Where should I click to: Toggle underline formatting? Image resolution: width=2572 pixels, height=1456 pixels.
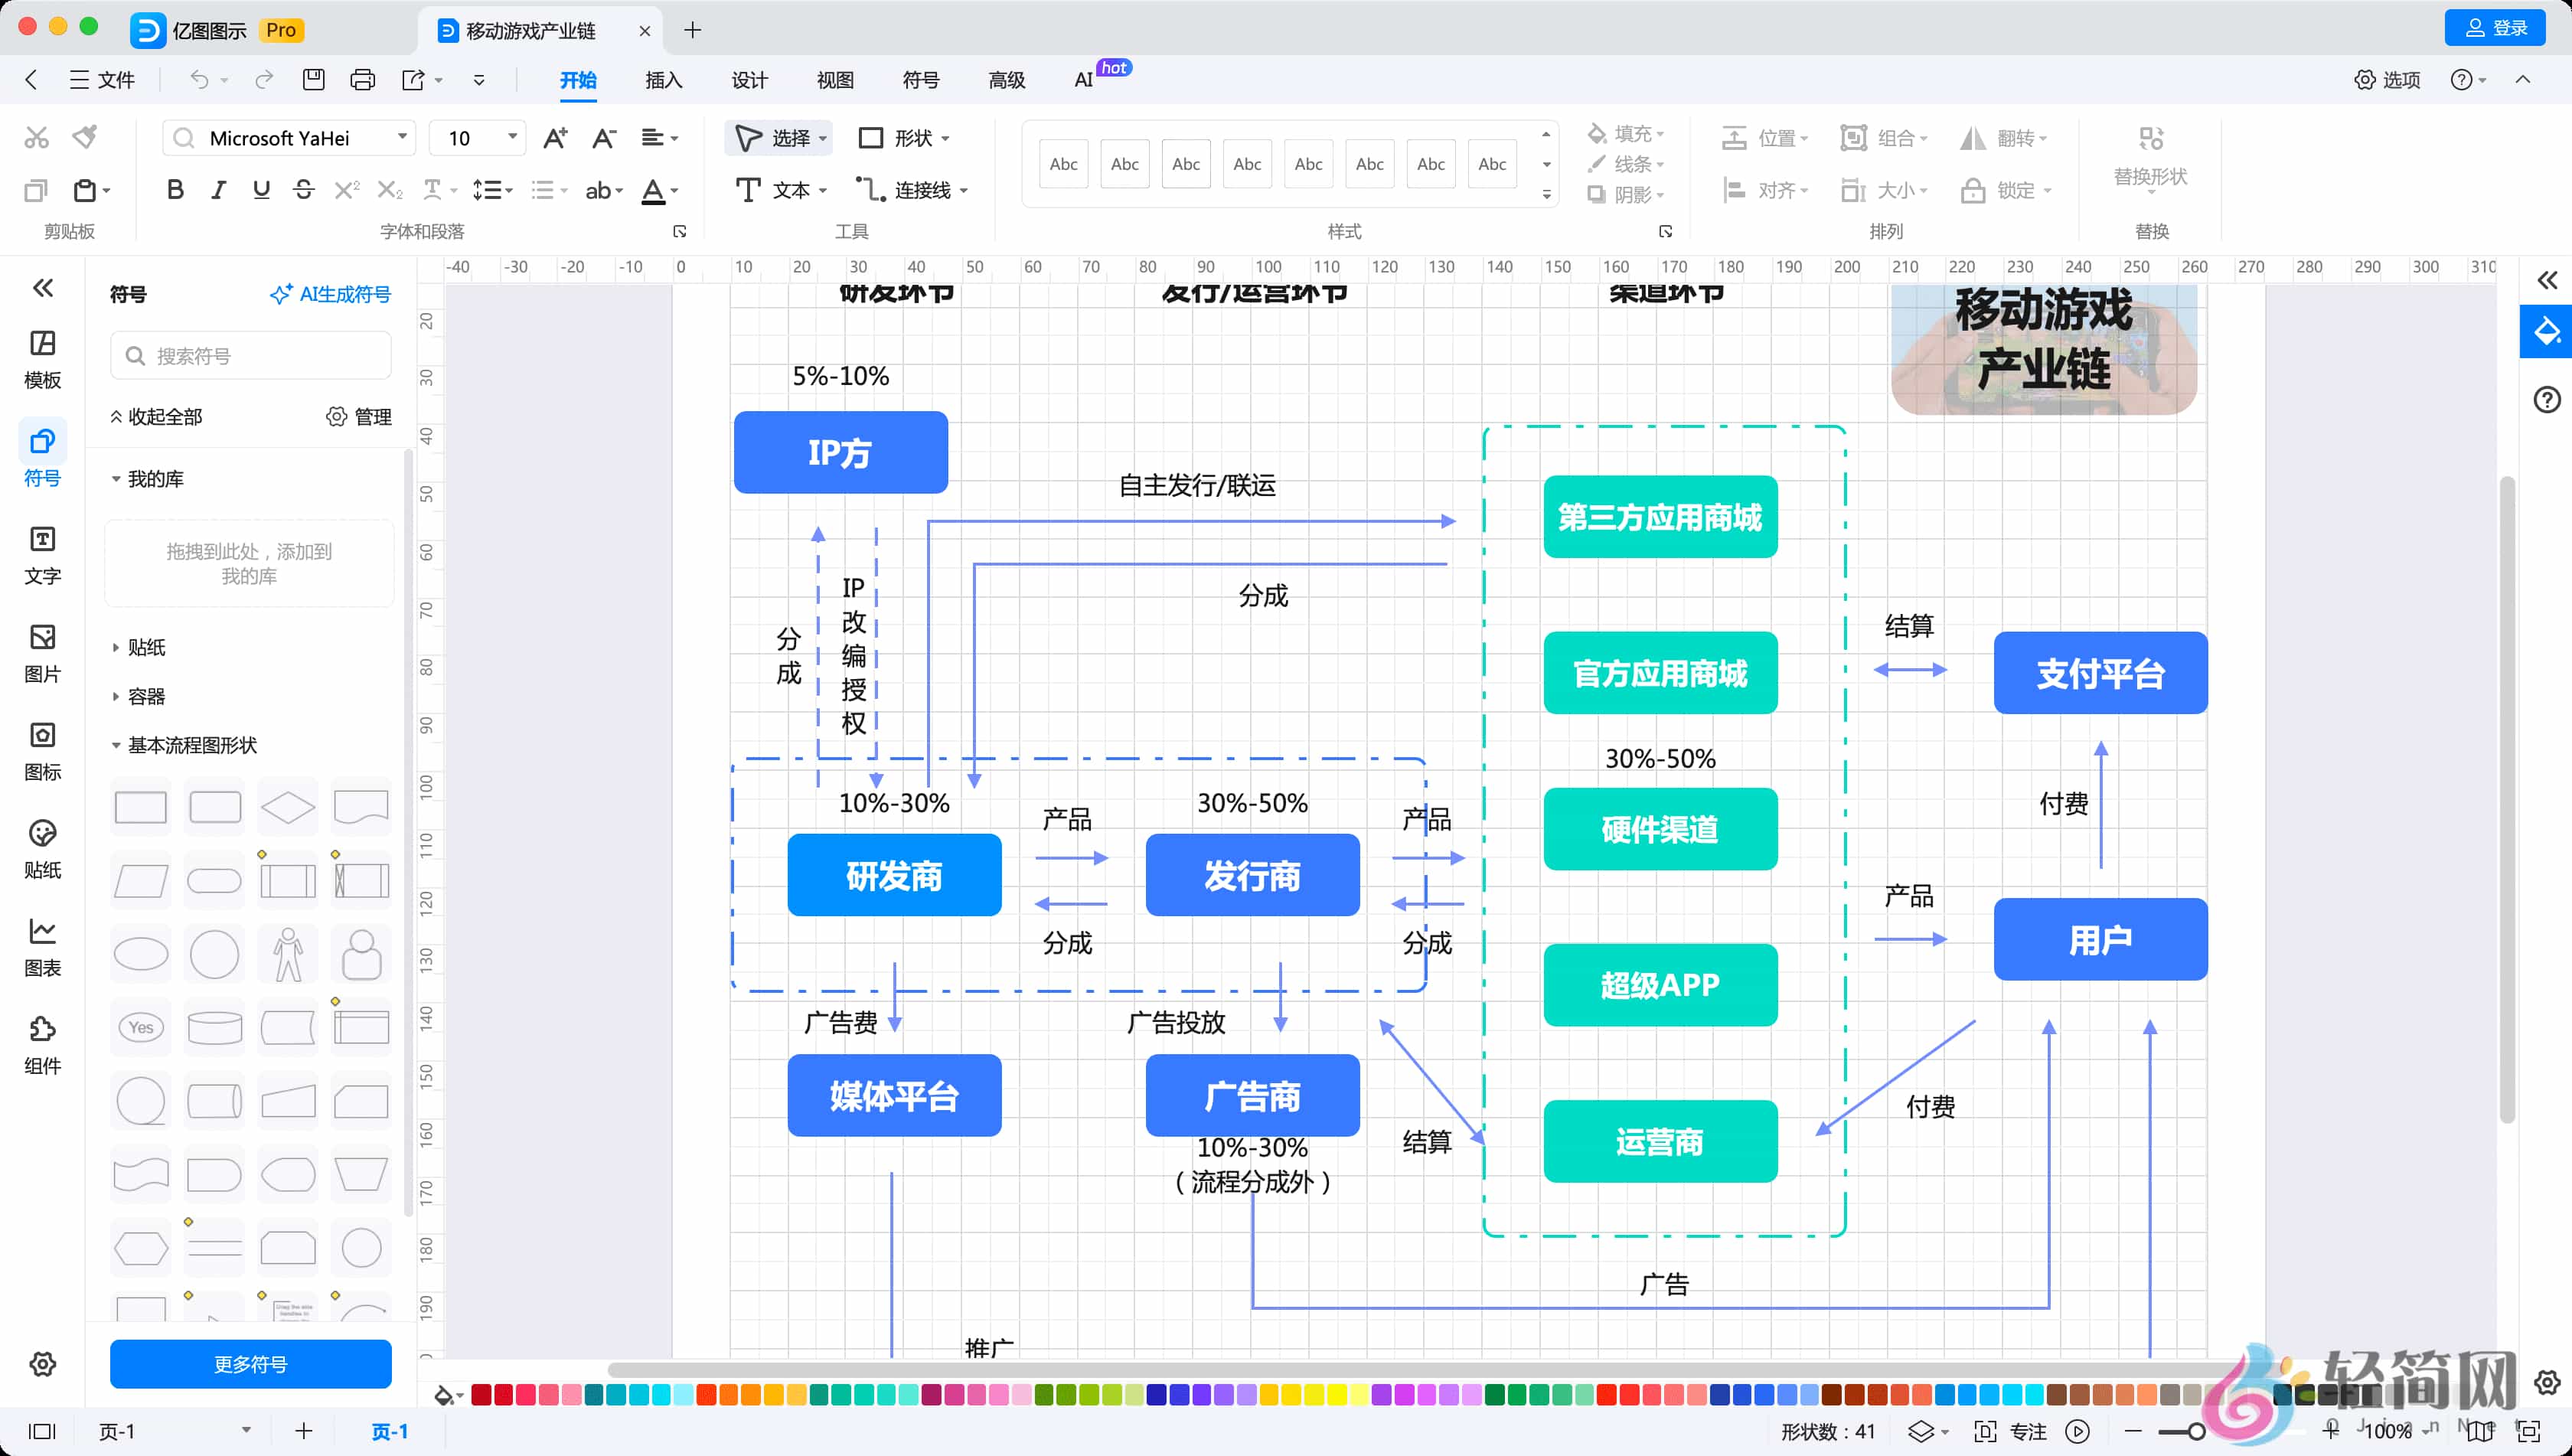tap(261, 190)
